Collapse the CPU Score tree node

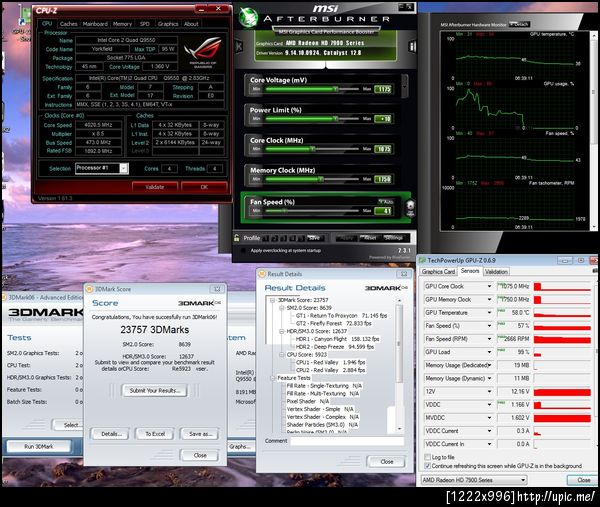coord(281,355)
